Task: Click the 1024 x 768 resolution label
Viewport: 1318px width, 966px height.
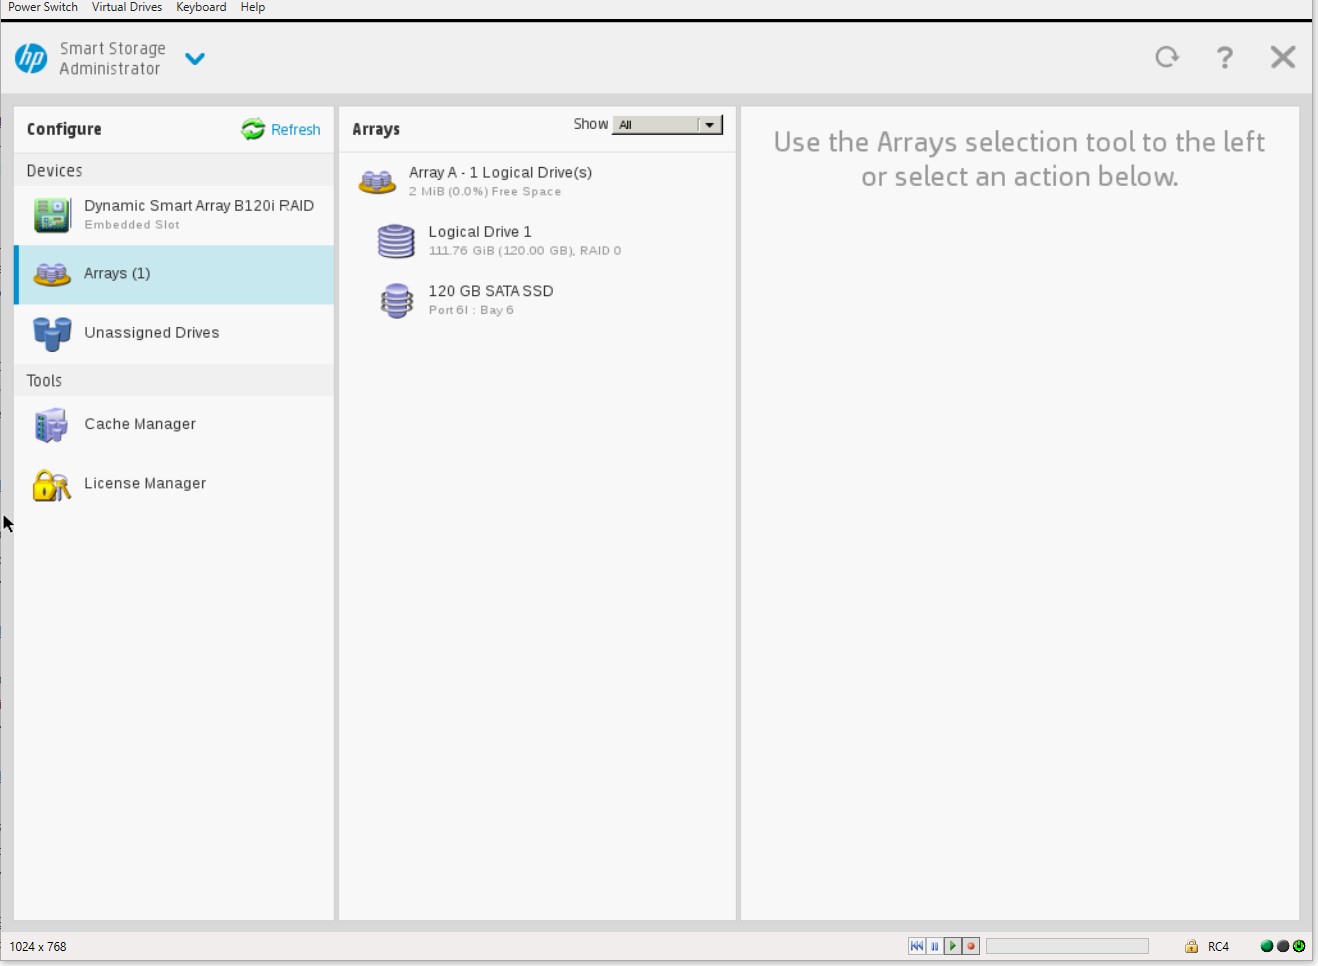Action: click(38, 947)
